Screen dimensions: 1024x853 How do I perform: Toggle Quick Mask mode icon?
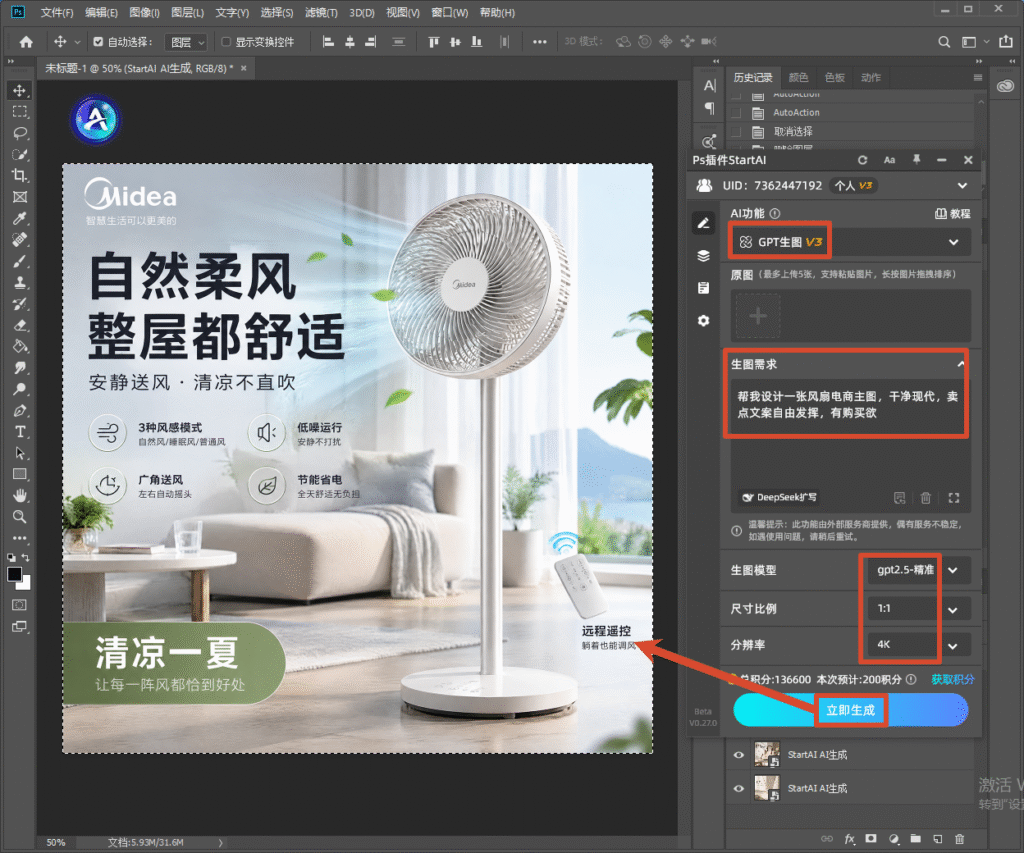[20, 605]
